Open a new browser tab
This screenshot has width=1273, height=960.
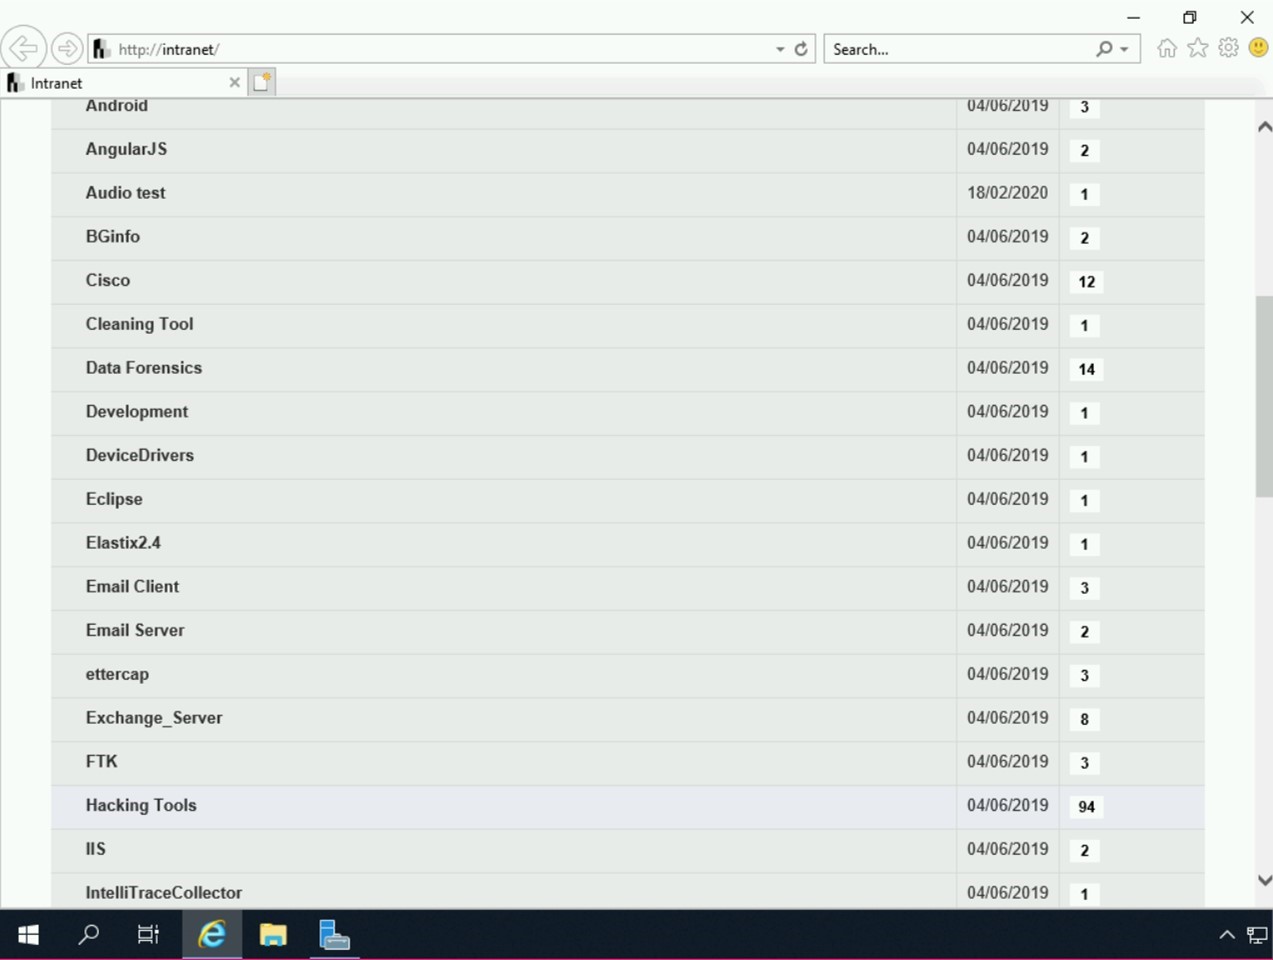262,83
